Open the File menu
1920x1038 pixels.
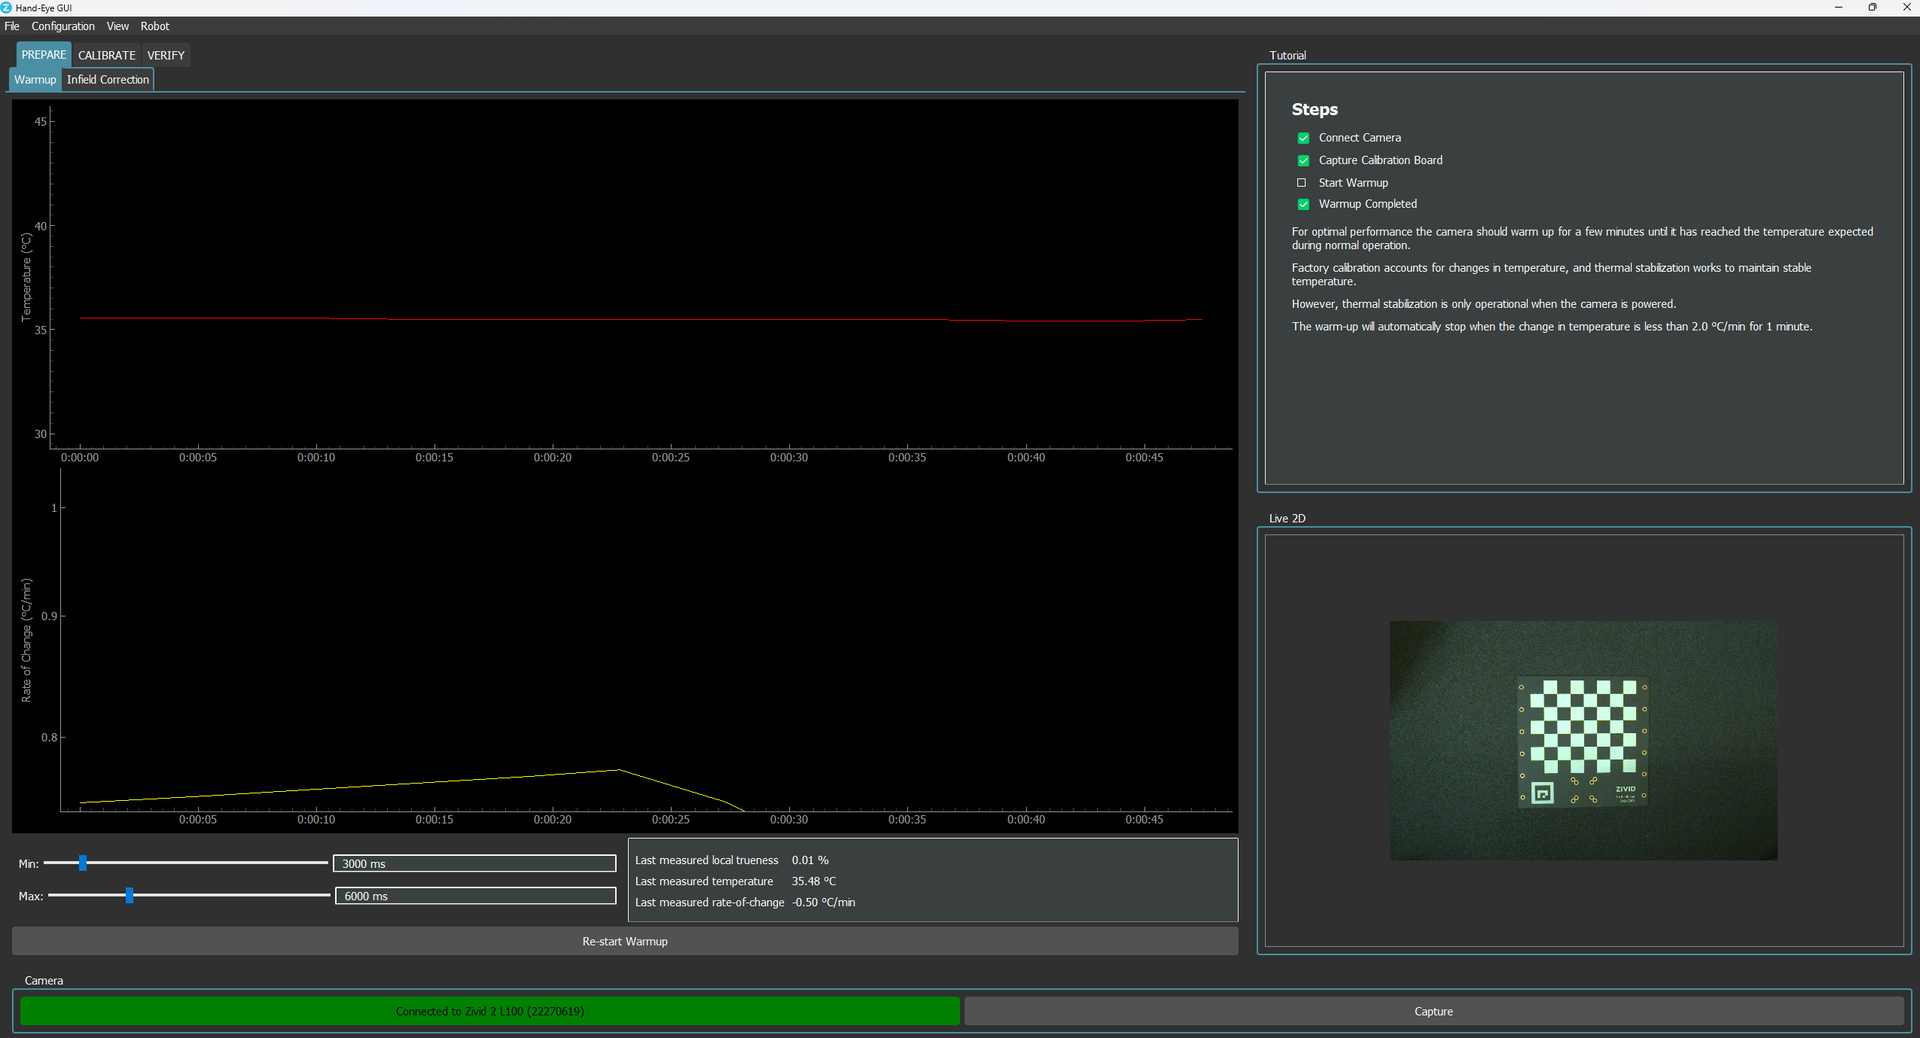[12, 26]
